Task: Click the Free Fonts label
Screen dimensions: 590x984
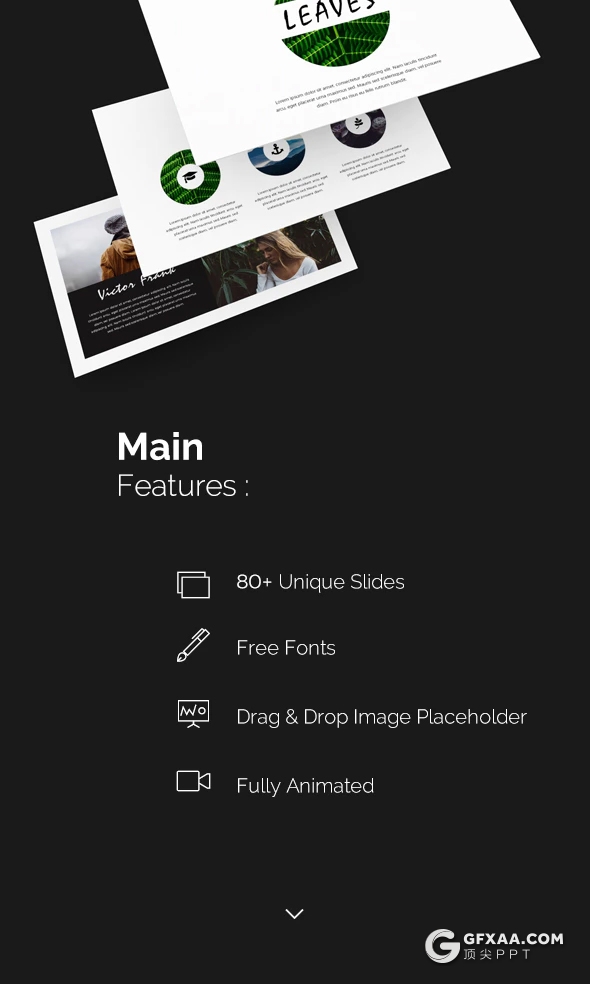Action: click(x=286, y=648)
